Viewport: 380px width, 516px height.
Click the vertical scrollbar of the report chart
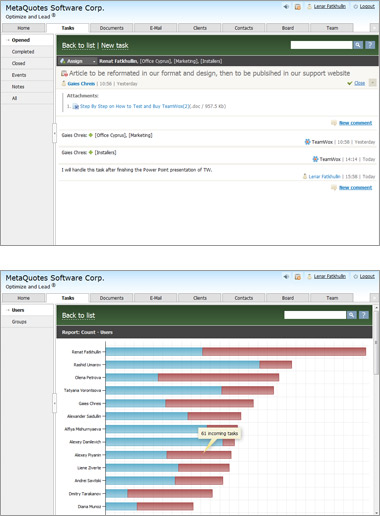pos(376,410)
